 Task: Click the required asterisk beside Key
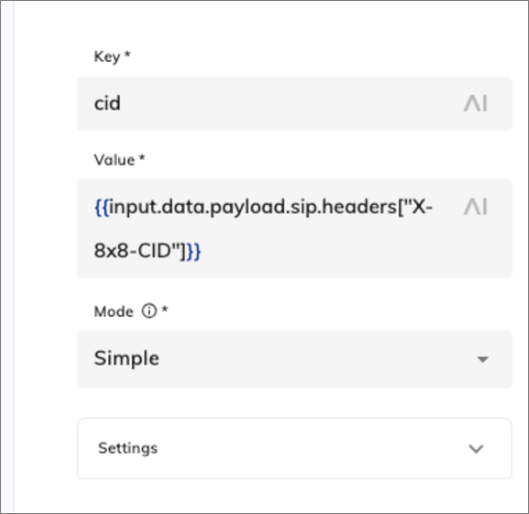point(127,54)
